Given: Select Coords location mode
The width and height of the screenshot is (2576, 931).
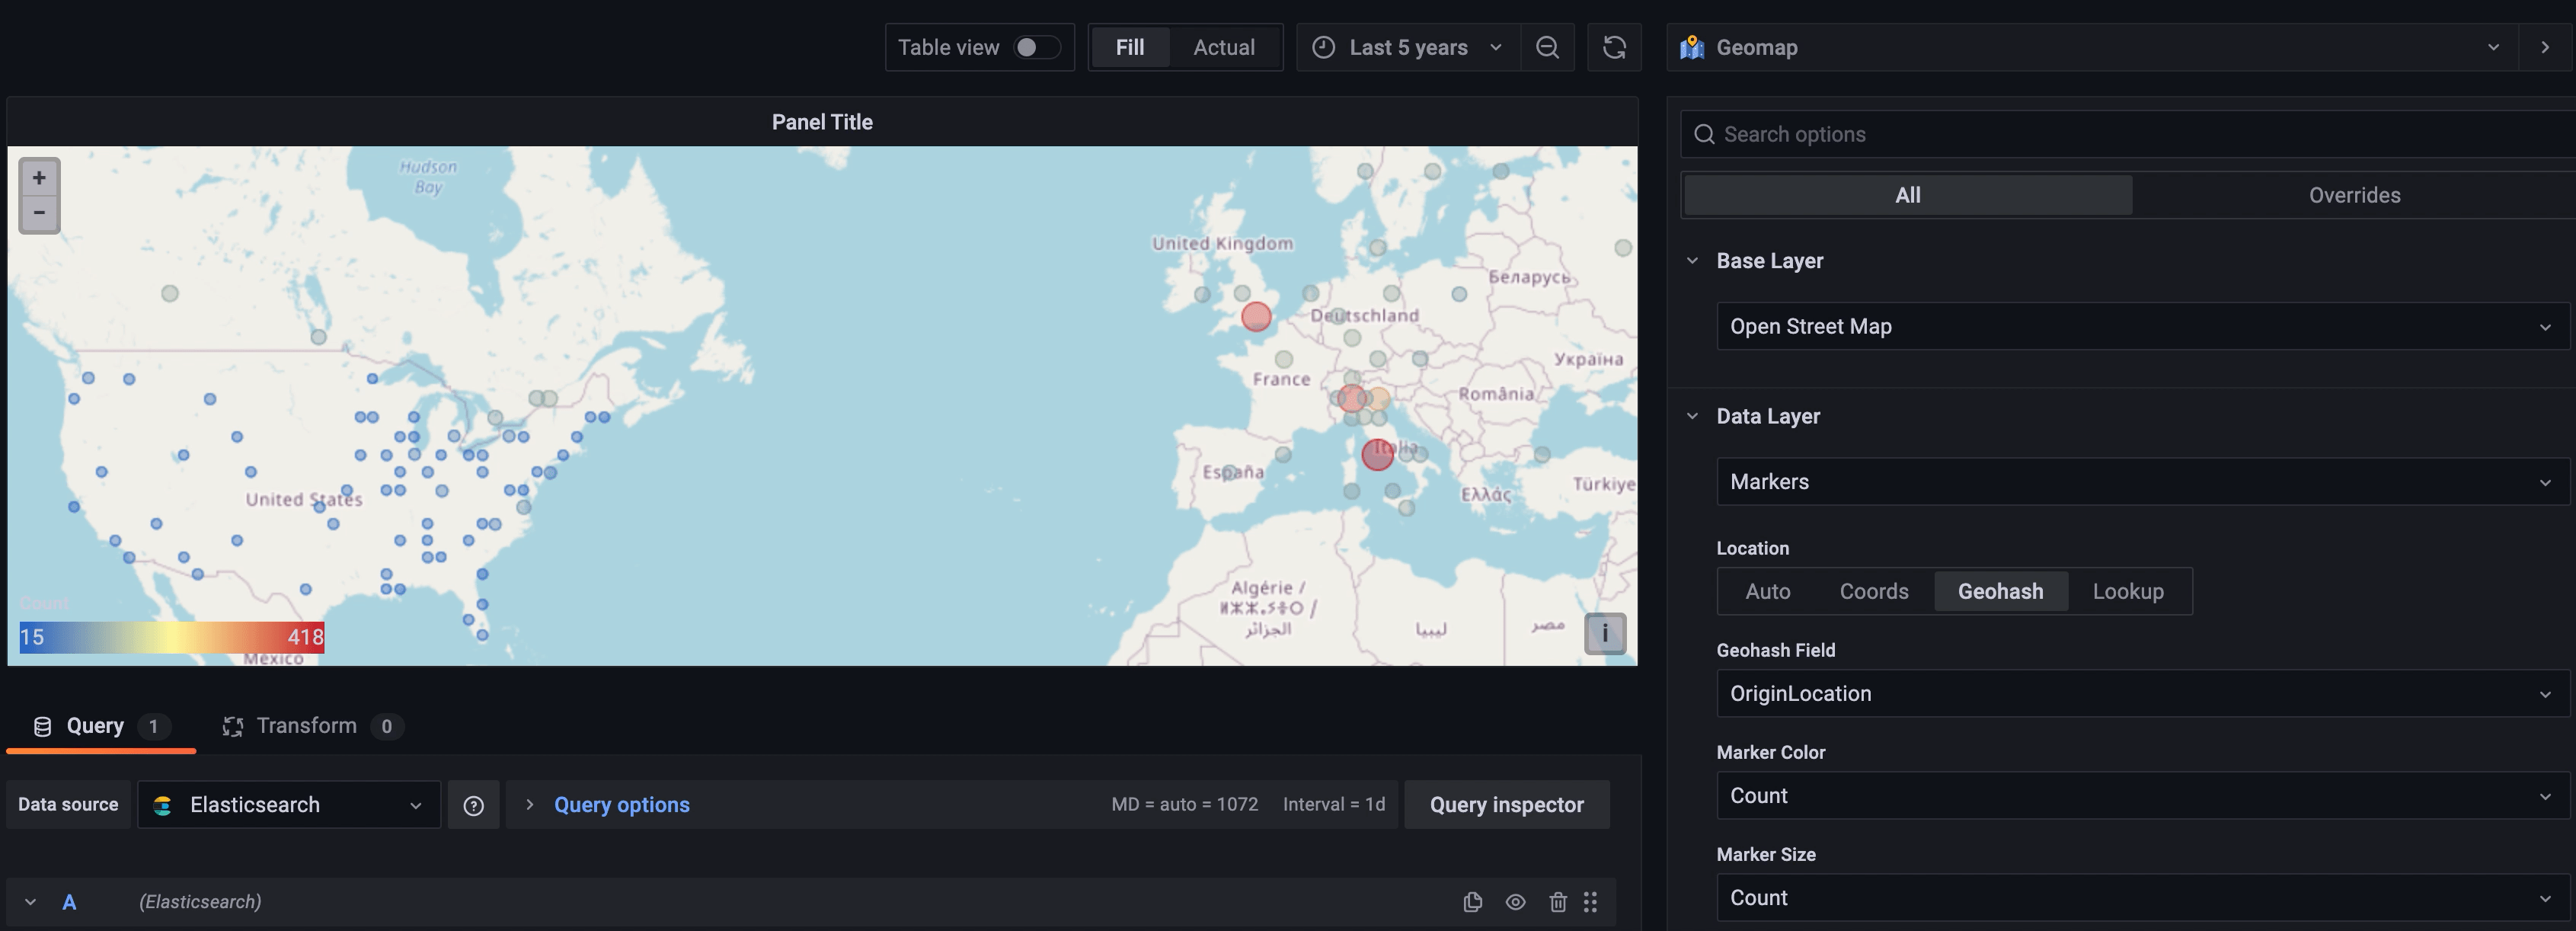Looking at the screenshot, I should (1873, 591).
